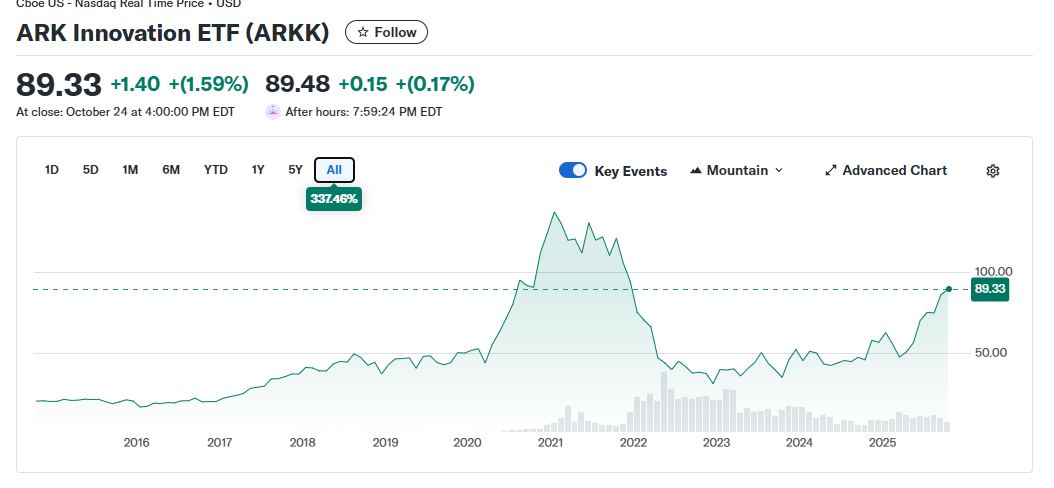This screenshot has width=1054, height=488.
Task: Follow the ARK Innovation ETF
Action: point(387,32)
